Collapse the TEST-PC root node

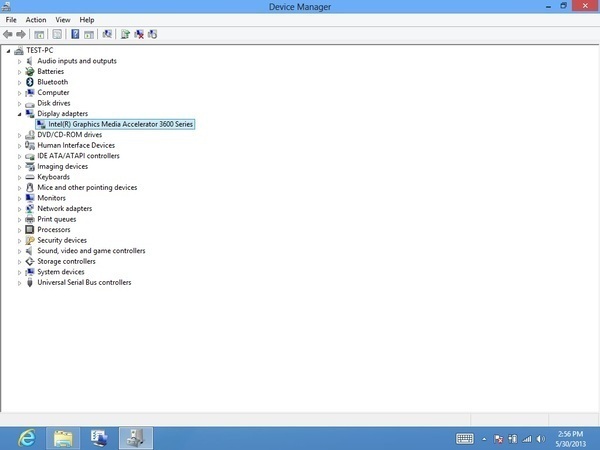click(x=8, y=50)
